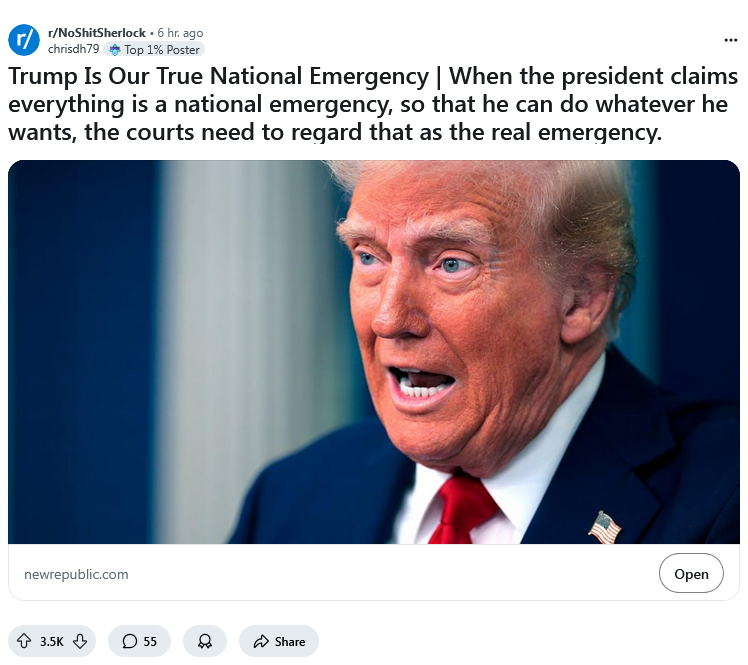Click the flag lapel pin in photo
Viewport: 748px width, 665px height.
coord(604,527)
